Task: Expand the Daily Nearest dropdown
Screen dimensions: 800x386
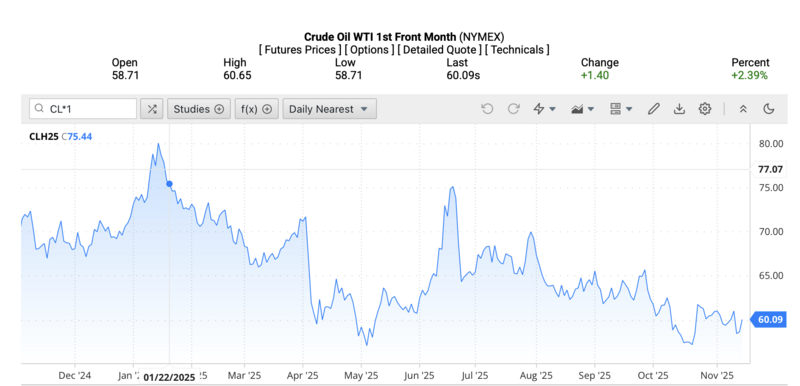Action: 329,109
